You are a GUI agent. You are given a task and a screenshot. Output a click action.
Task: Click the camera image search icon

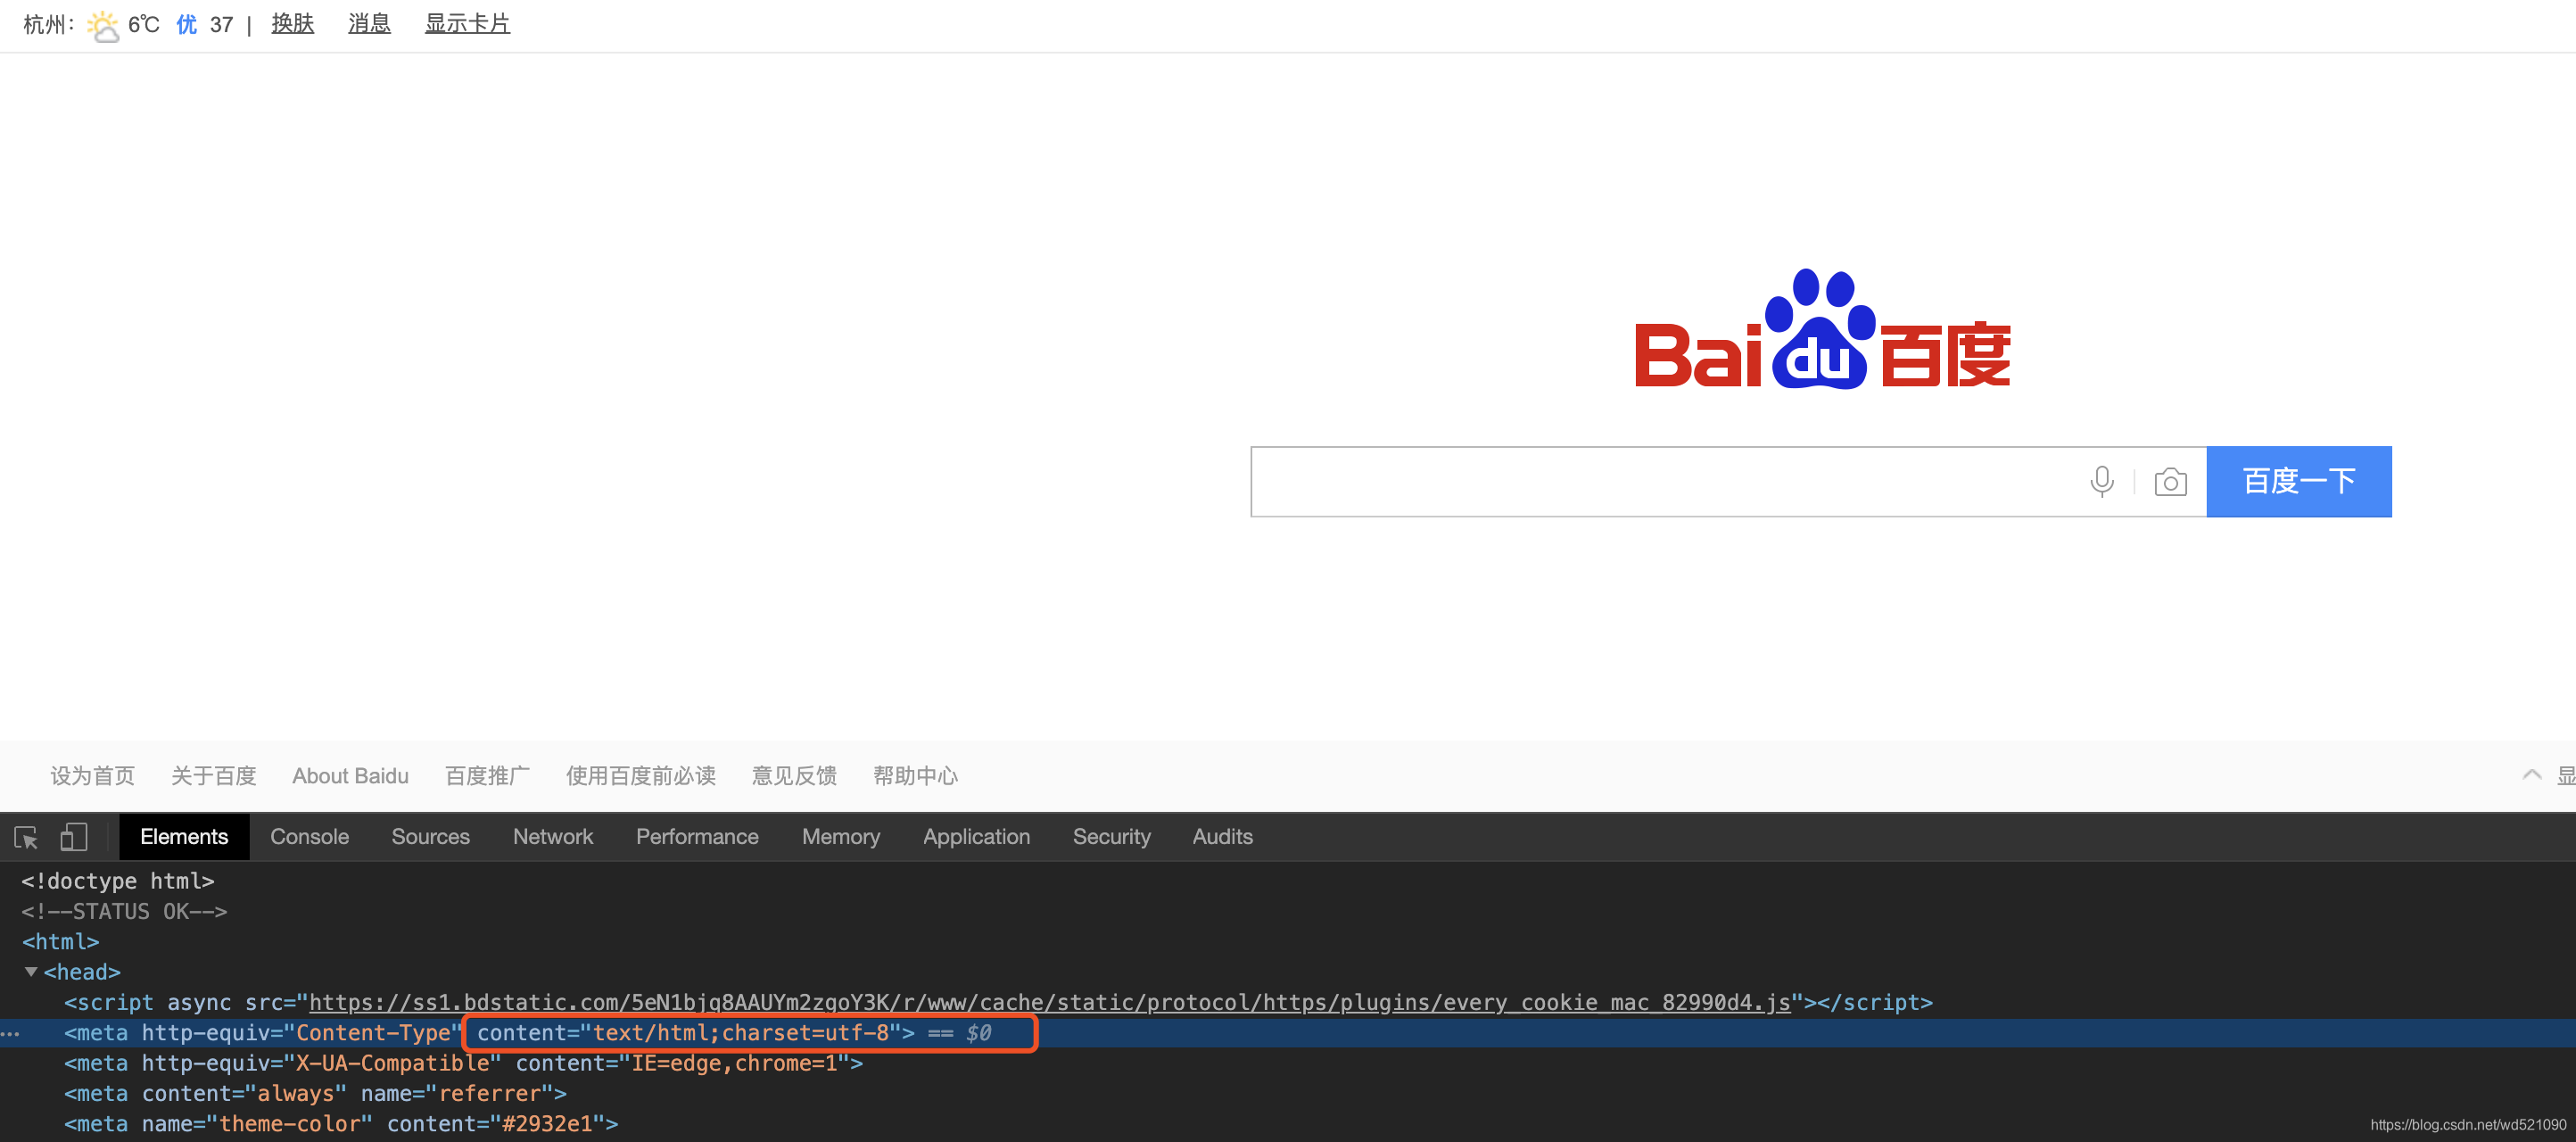(2170, 482)
